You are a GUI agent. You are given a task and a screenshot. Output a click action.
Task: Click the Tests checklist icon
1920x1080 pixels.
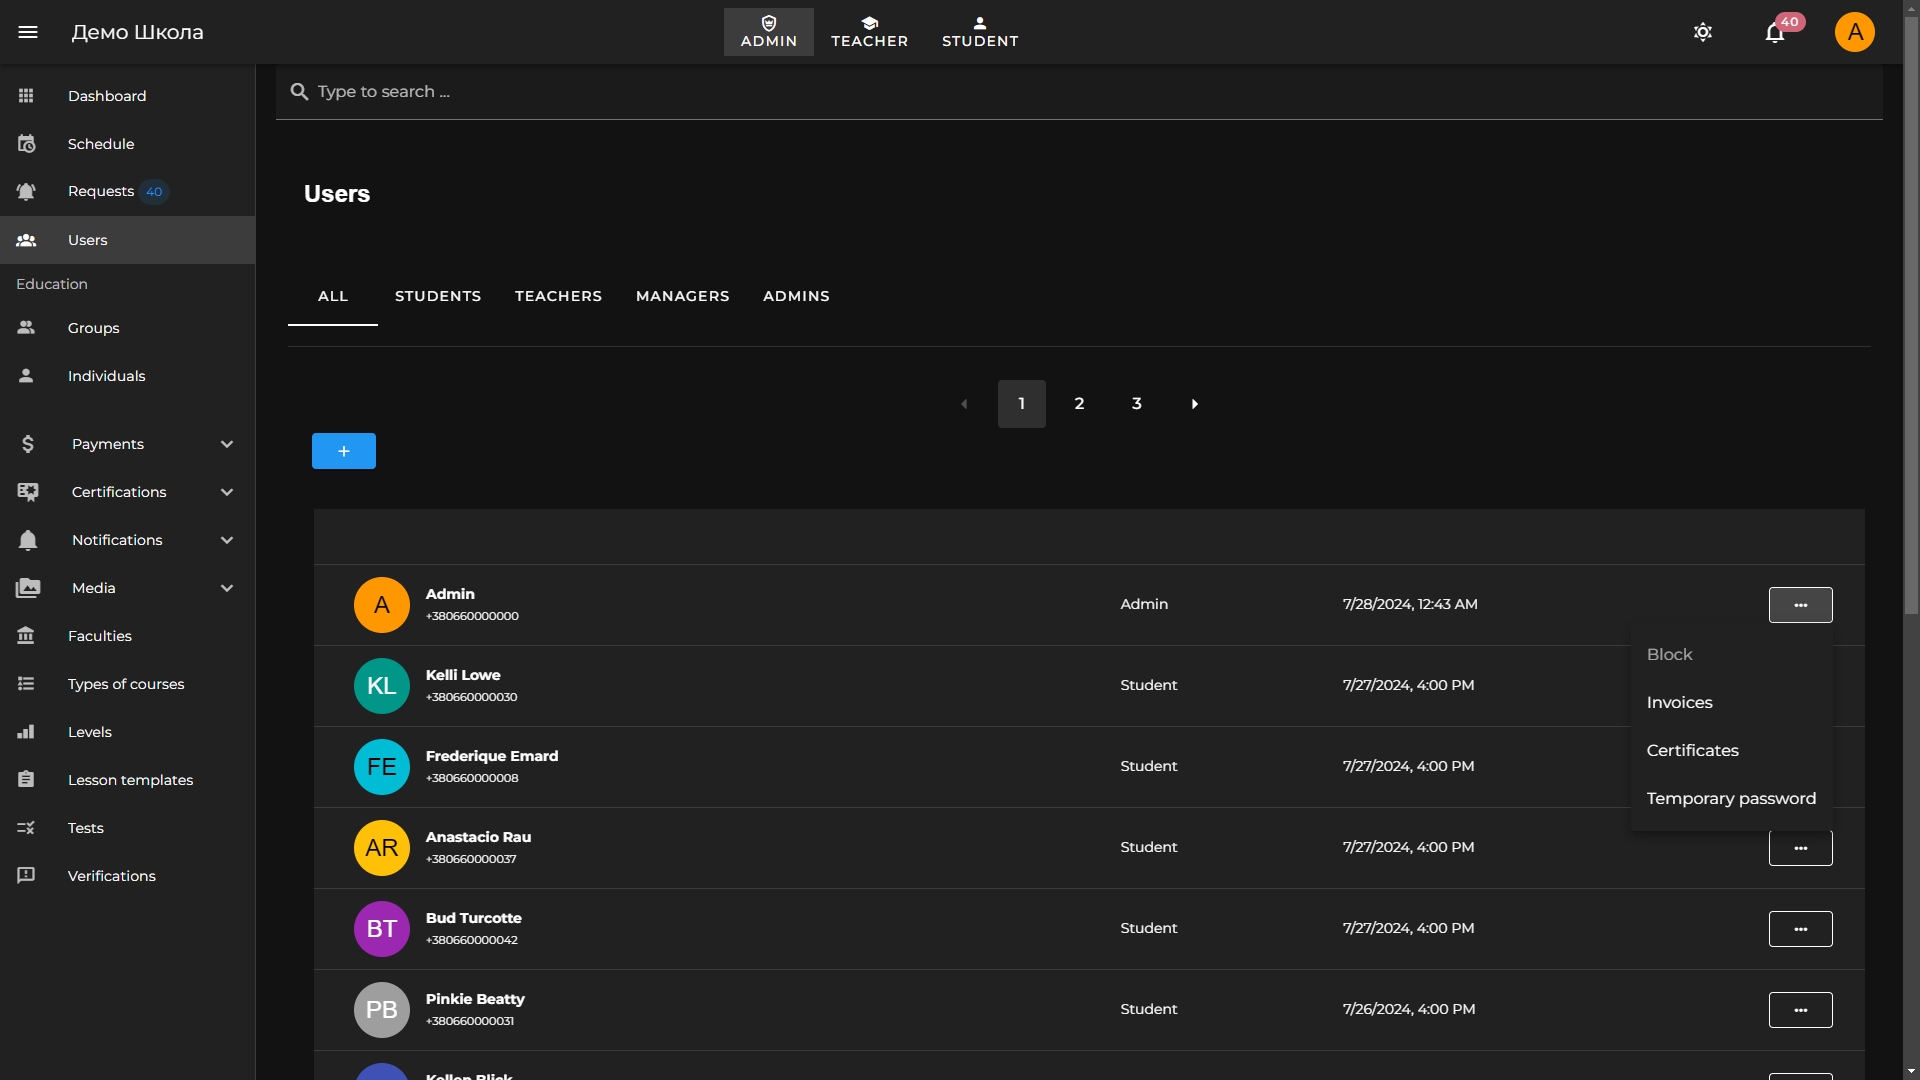point(26,828)
